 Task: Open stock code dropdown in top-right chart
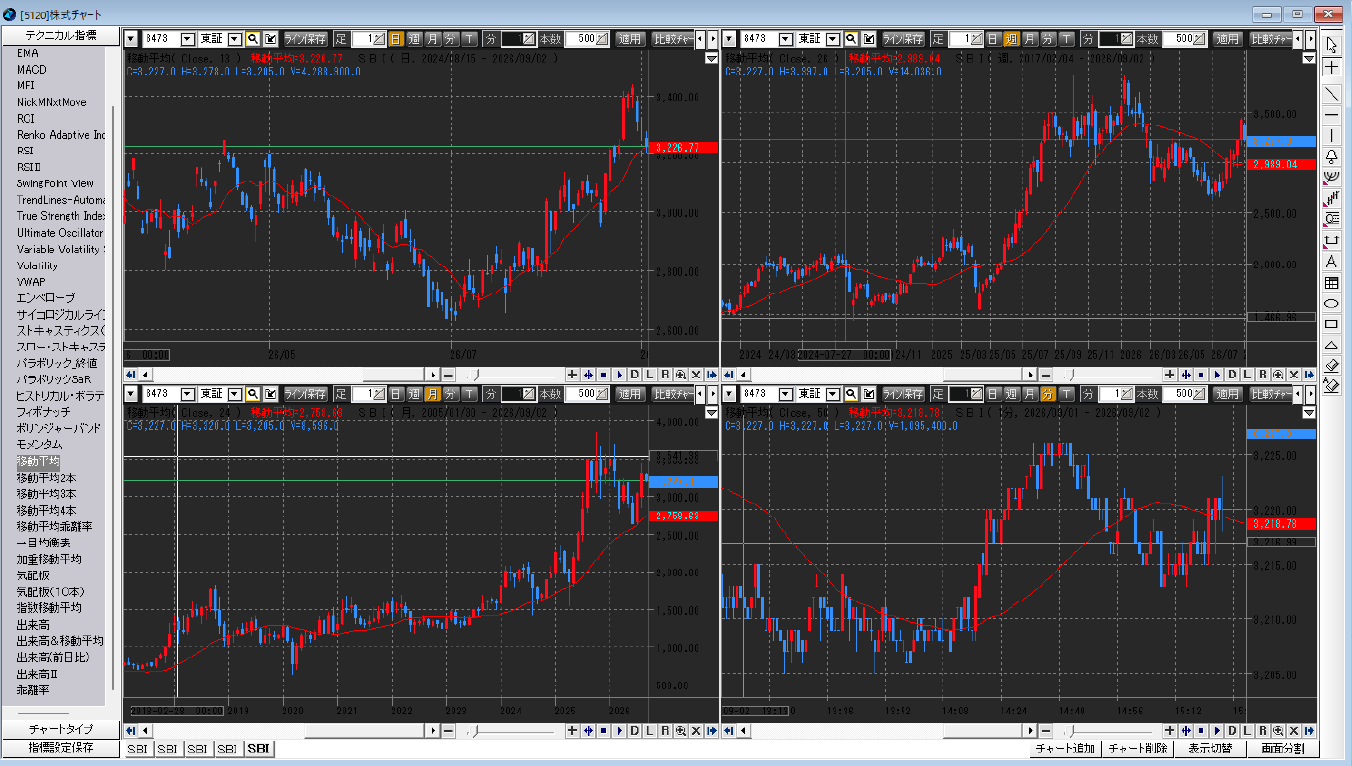coord(785,39)
